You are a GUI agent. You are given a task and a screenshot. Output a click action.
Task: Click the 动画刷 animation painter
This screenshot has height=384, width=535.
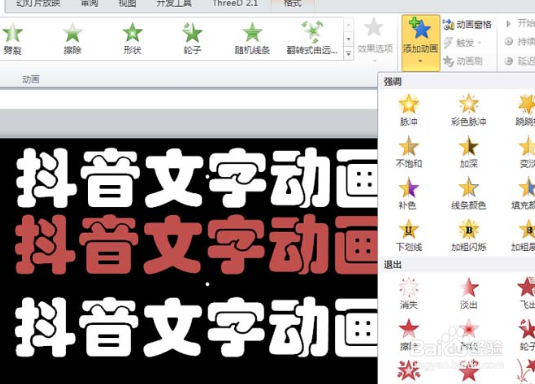[463, 61]
